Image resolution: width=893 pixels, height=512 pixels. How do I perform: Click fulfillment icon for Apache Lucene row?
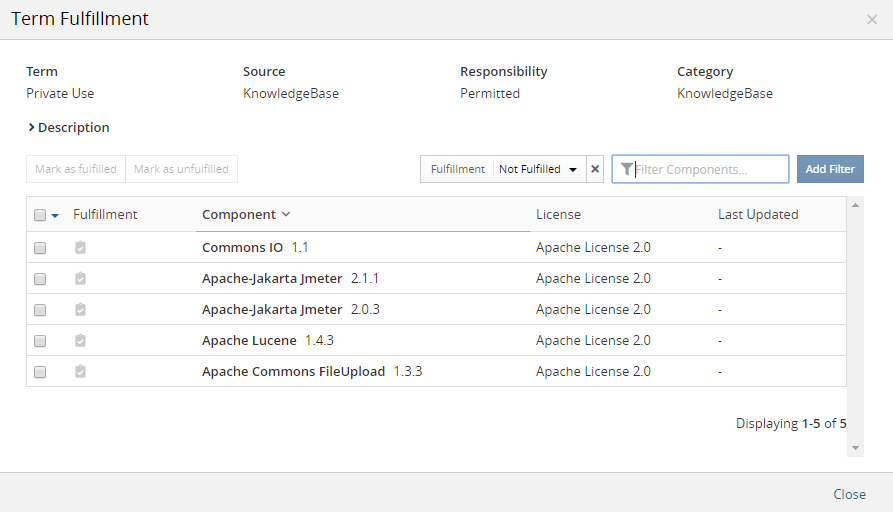[x=80, y=341]
